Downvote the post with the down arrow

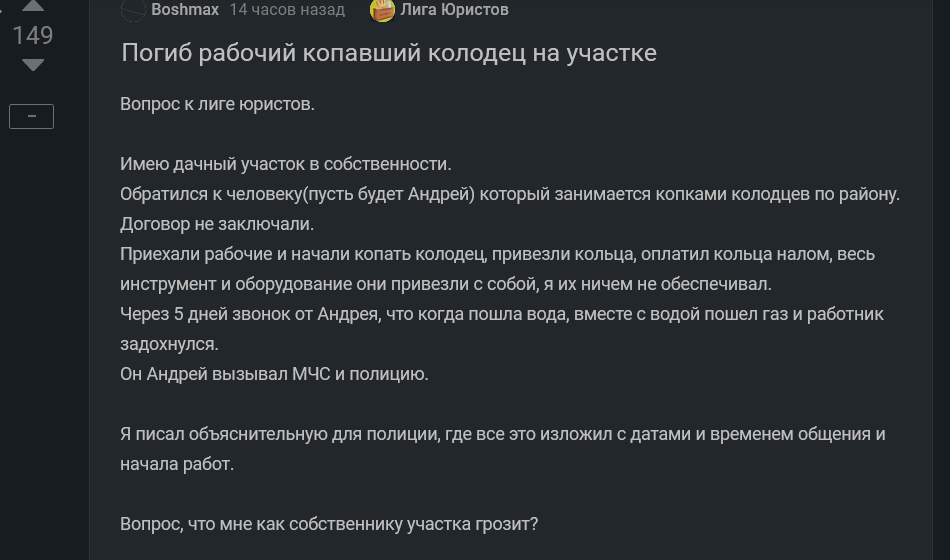pos(33,65)
